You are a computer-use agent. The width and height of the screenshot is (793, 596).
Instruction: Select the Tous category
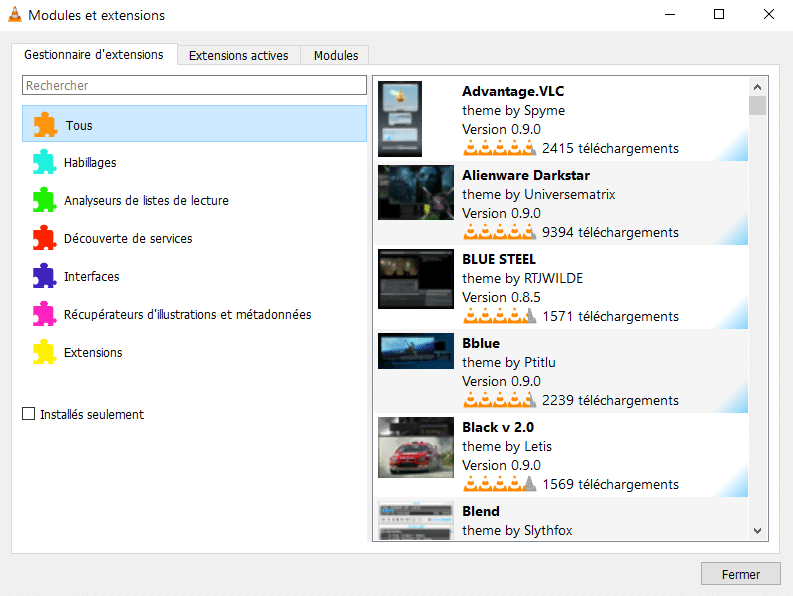tap(194, 123)
